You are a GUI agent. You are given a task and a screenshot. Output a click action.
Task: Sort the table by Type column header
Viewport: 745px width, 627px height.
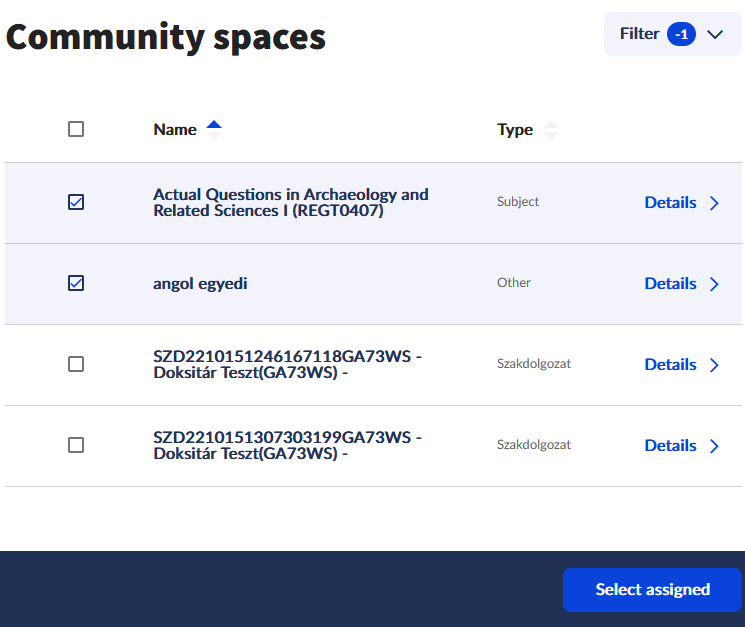tap(515, 130)
